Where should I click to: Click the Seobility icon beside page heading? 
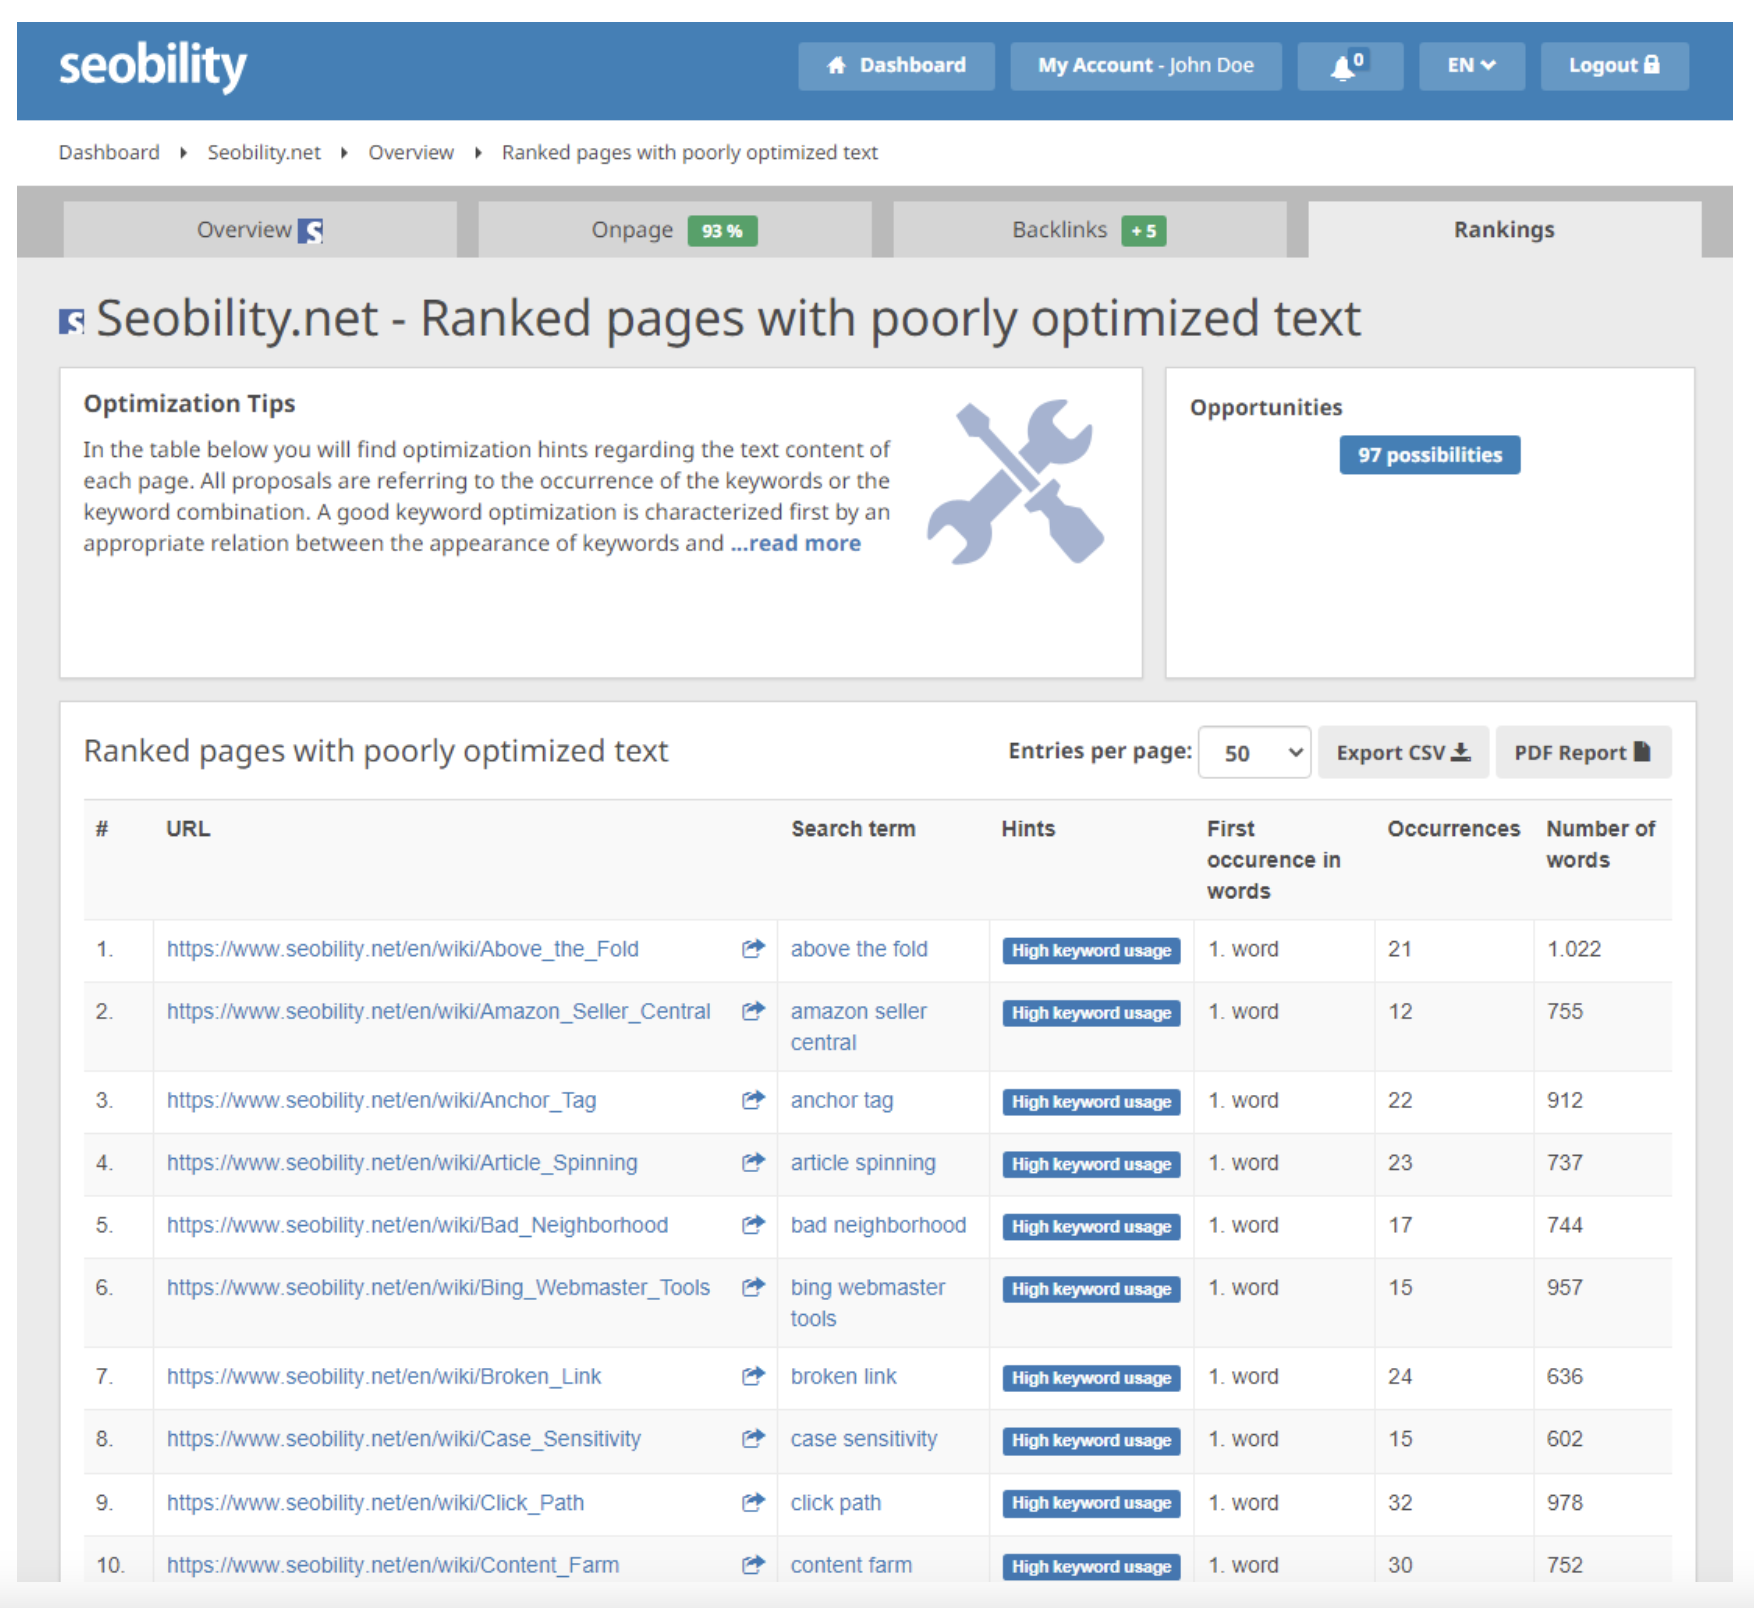click(x=72, y=321)
